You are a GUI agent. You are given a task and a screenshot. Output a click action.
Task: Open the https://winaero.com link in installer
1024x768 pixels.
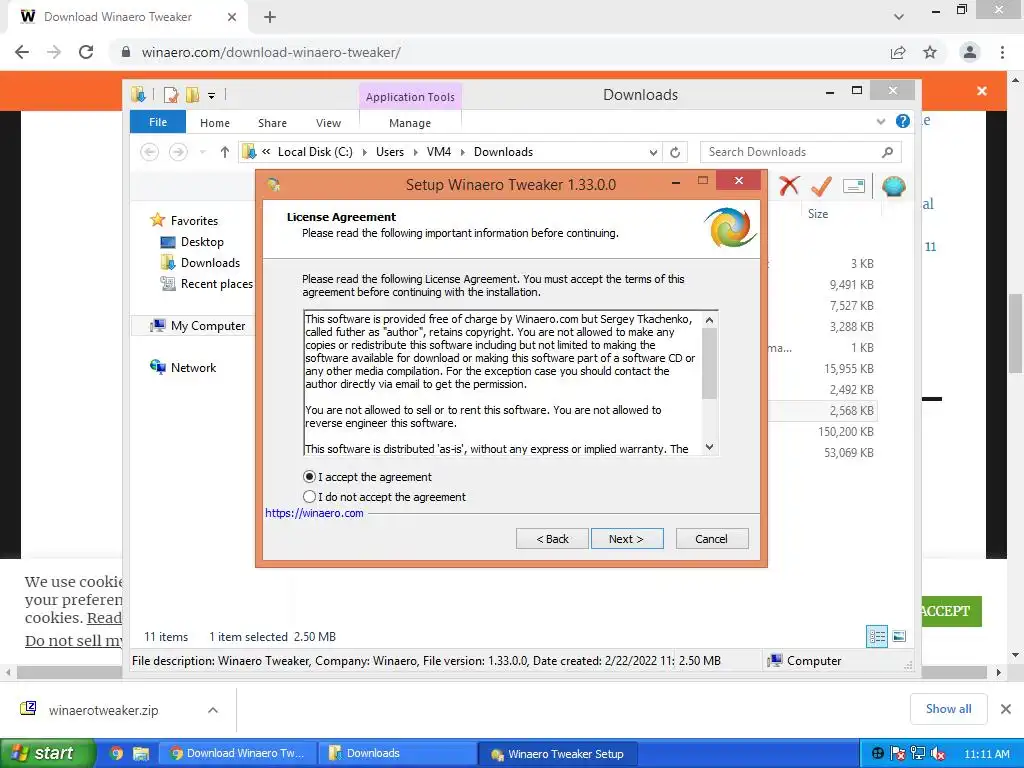point(314,513)
